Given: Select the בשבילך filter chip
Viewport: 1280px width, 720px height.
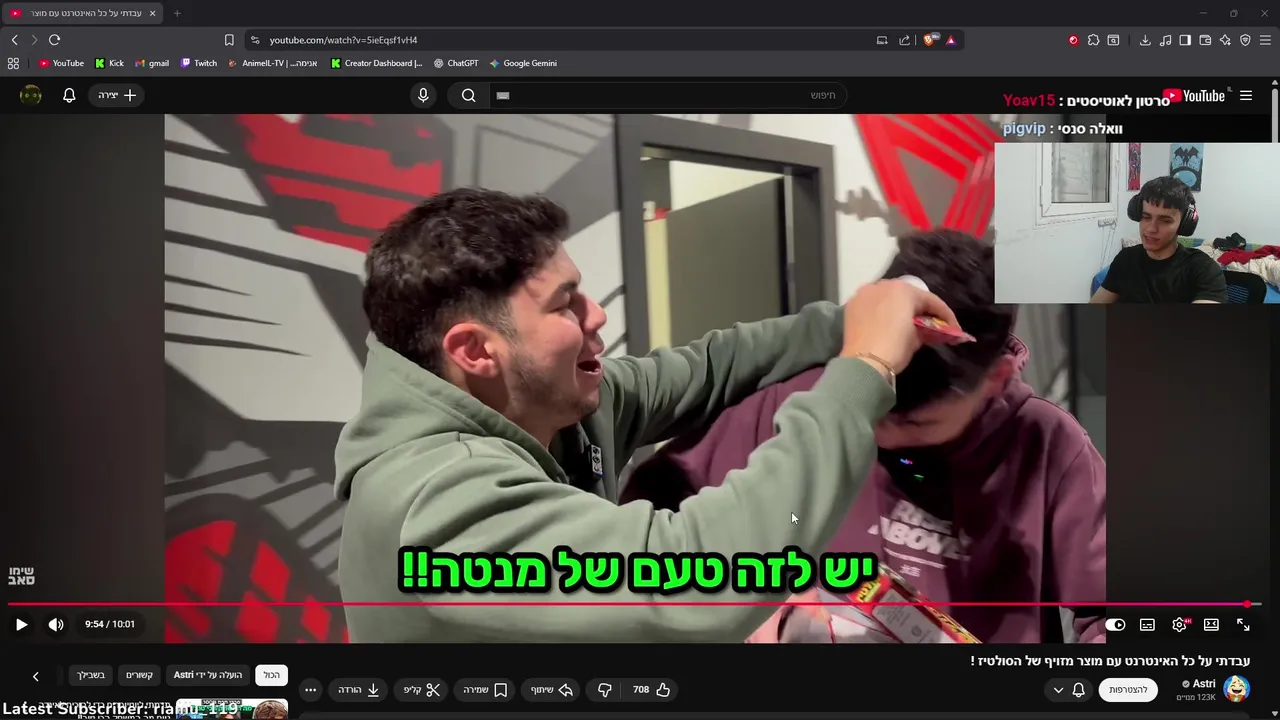Looking at the screenshot, I should coord(91,675).
